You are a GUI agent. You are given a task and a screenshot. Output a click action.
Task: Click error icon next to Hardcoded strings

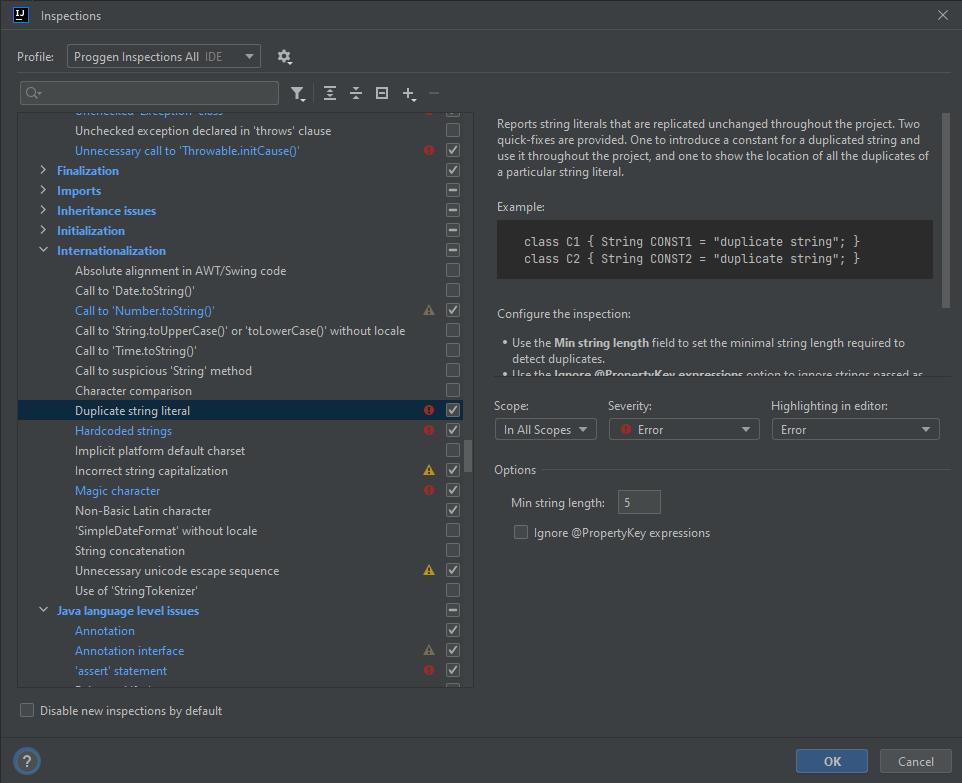(x=429, y=430)
